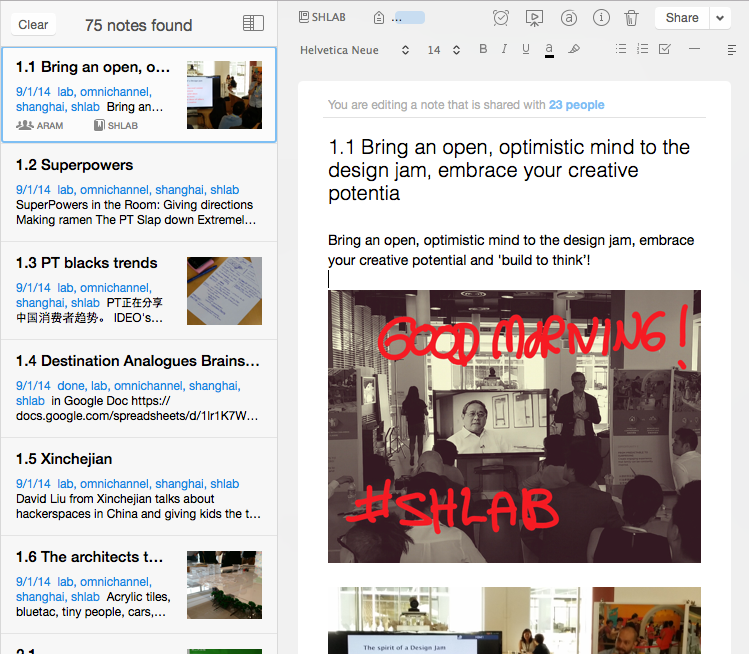
Task: Open note info icon
Action: pyautogui.click(x=601, y=18)
